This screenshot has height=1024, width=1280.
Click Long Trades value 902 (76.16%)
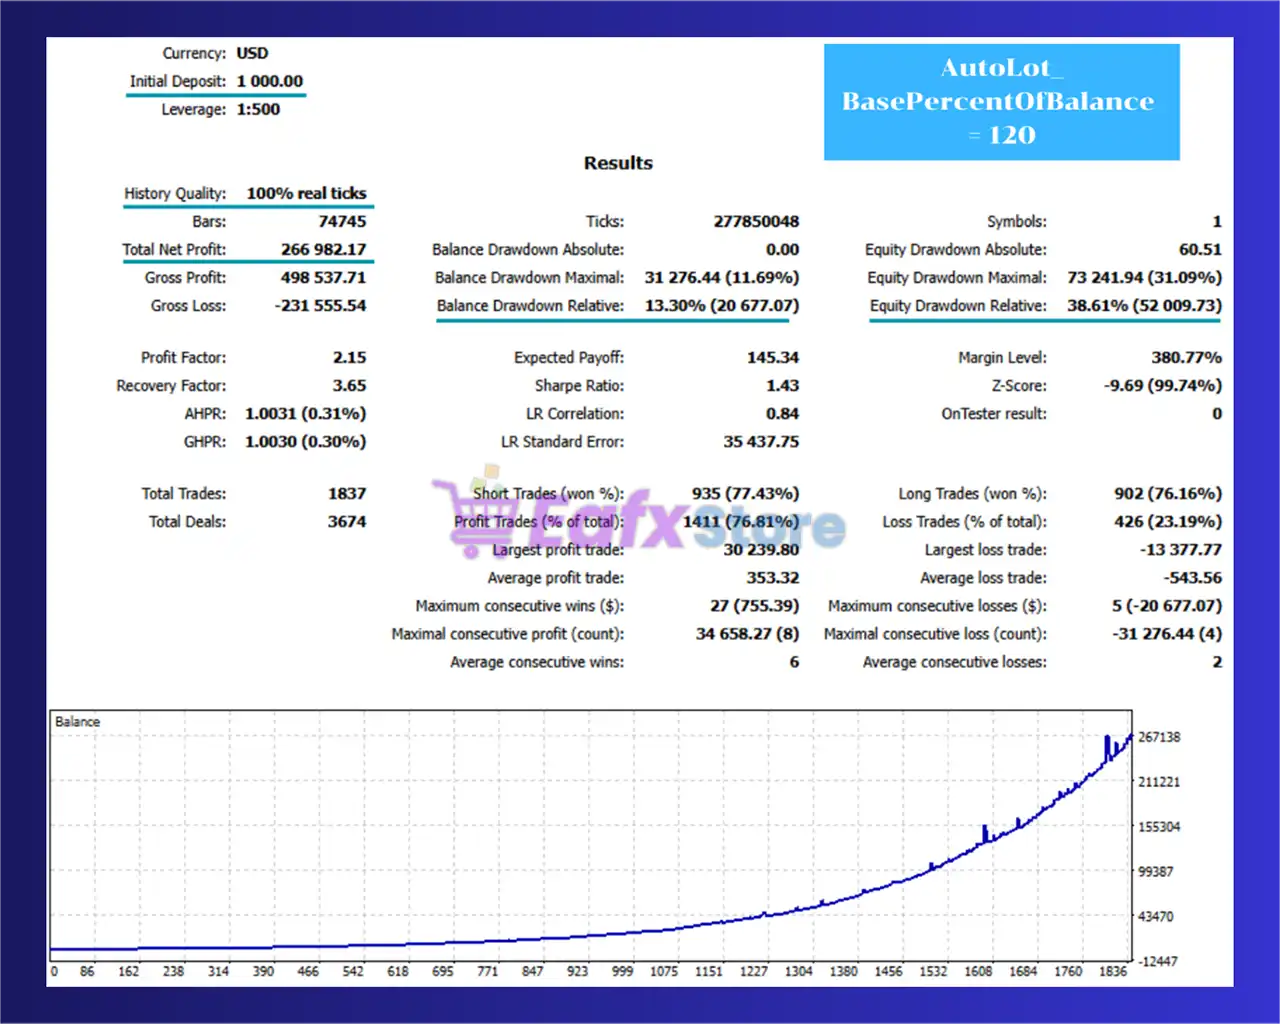pos(1168,493)
